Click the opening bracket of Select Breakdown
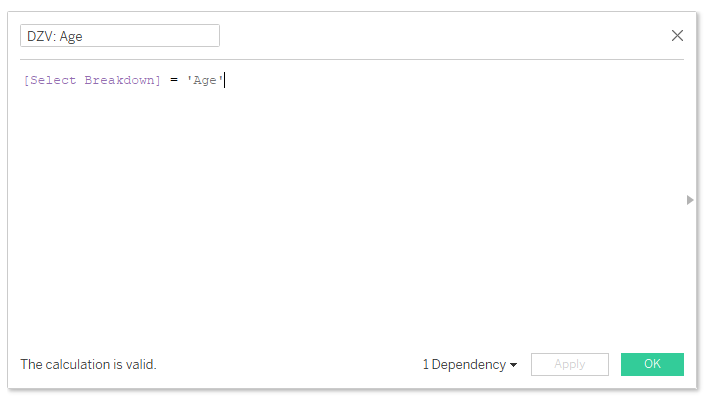Viewport: 710px width, 400px height. (x=26, y=80)
